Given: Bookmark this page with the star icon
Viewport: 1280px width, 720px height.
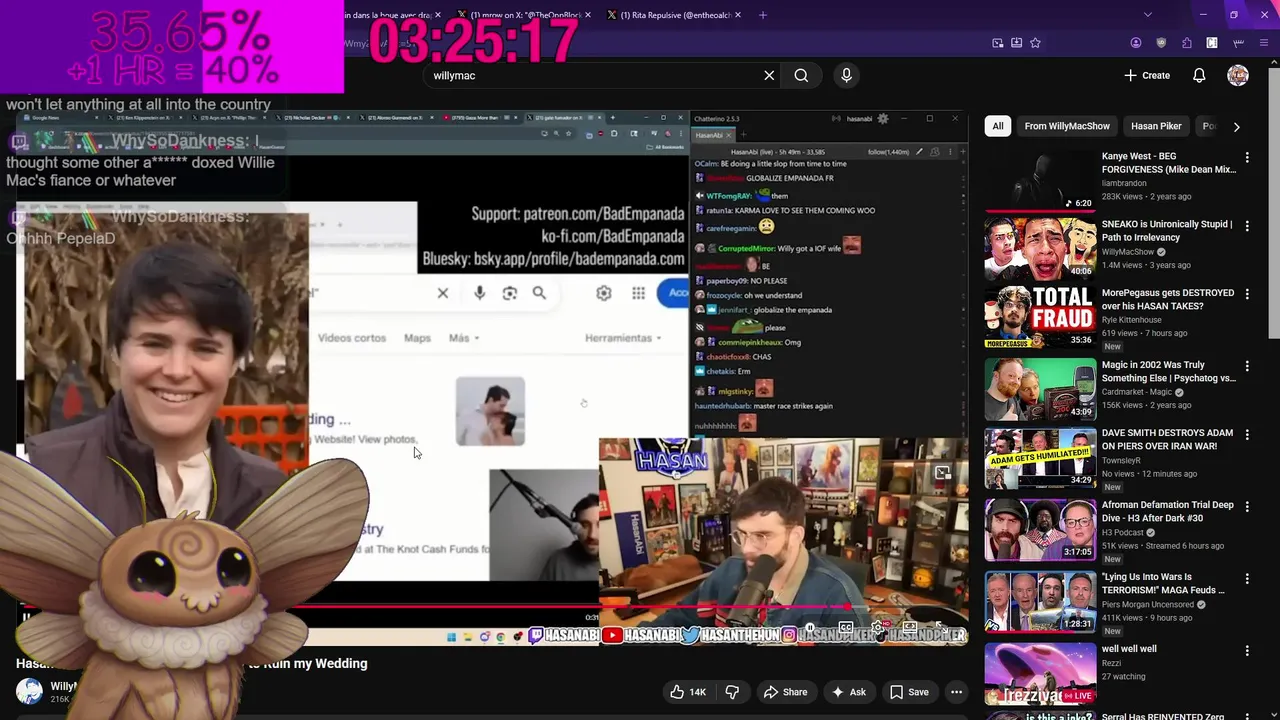Looking at the screenshot, I should [1035, 43].
